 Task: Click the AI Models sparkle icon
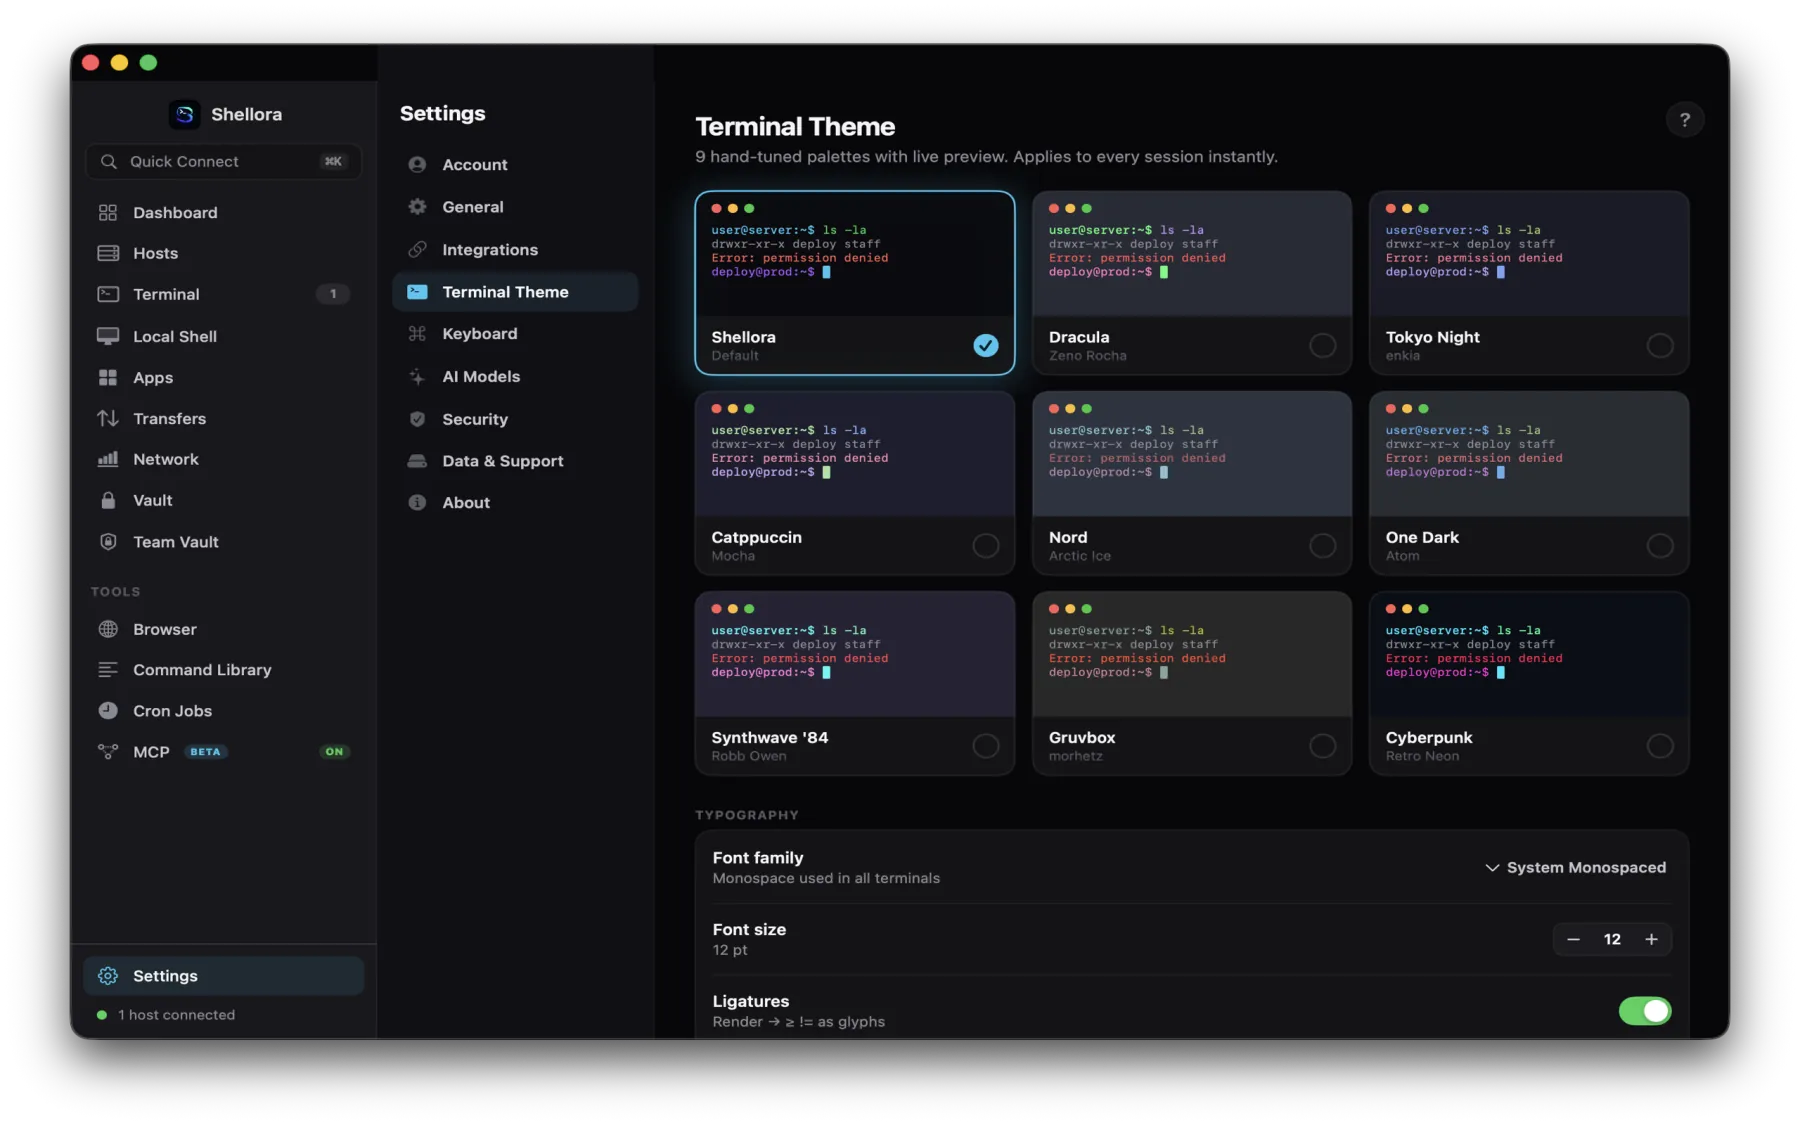(x=417, y=376)
